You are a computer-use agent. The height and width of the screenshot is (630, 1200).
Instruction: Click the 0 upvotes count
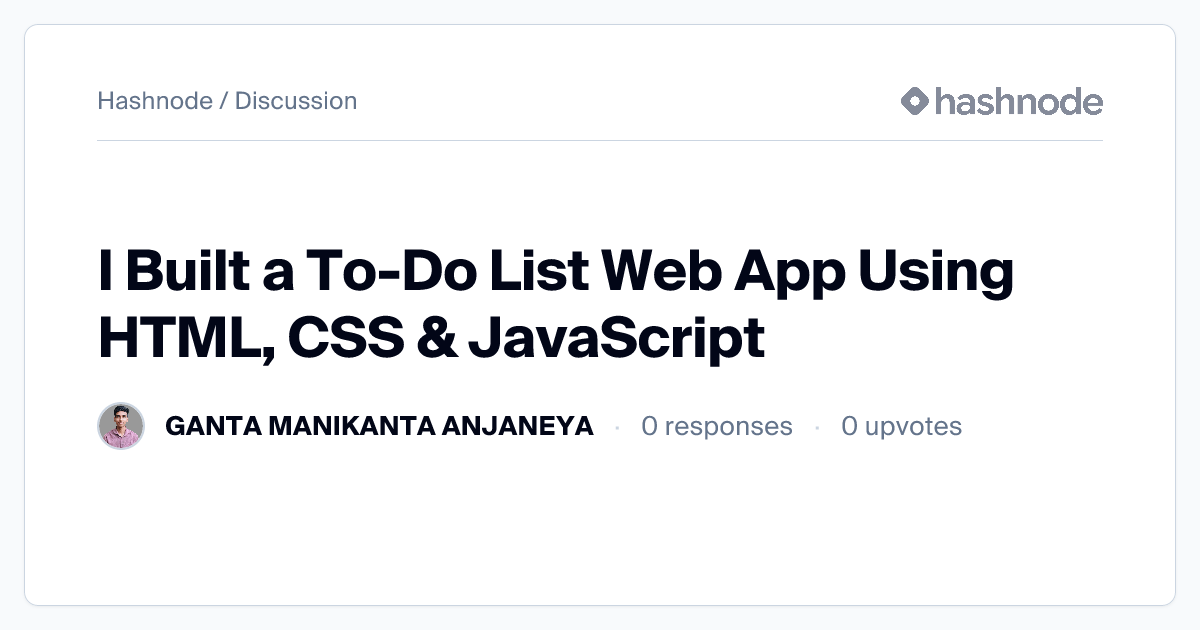pos(901,427)
